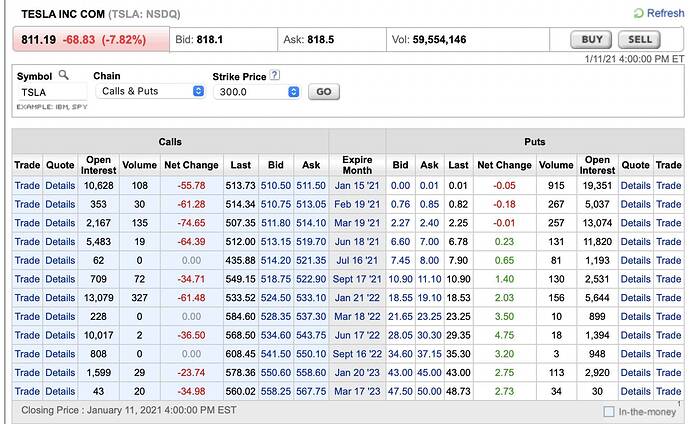Screen dimensions: 690x424
Task: Click calls net change -74.65 cell
Action: (191, 223)
